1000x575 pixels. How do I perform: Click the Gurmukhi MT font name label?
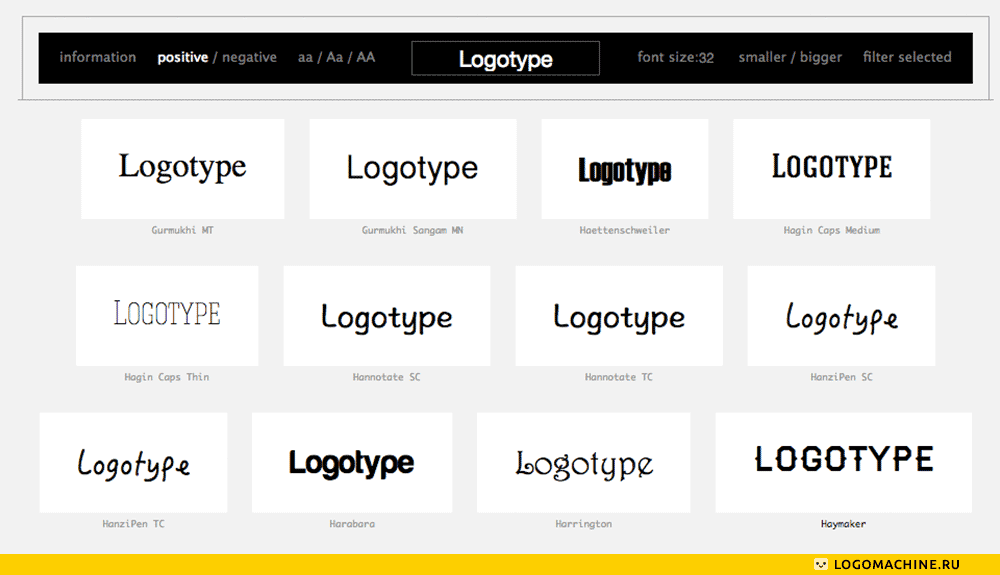click(182, 230)
